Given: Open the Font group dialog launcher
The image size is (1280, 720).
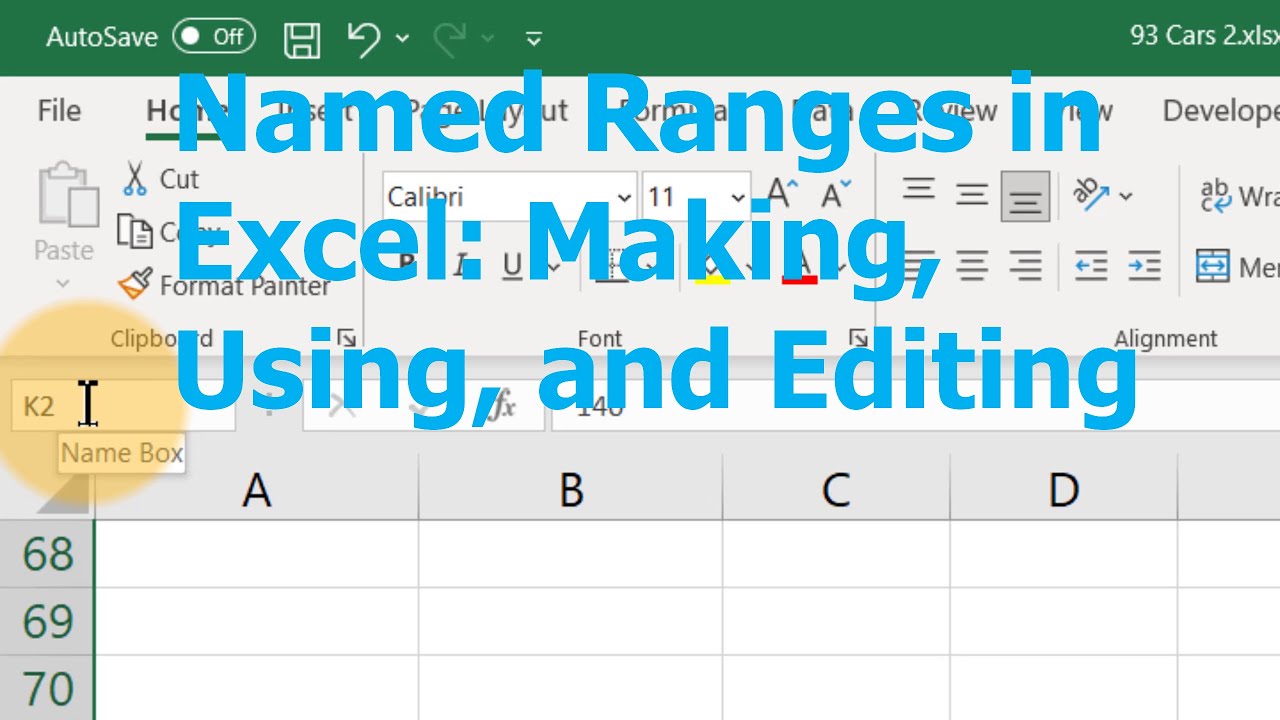Looking at the screenshot, I should pyautogui.click(x=858, y=338).
